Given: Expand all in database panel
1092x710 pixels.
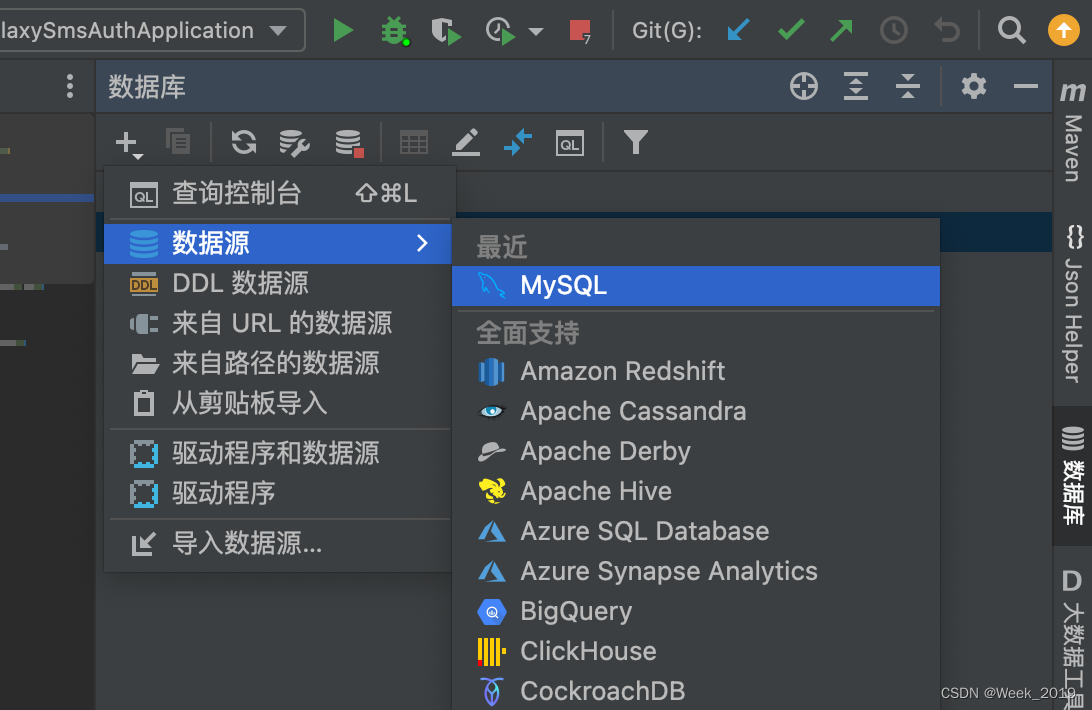Looking at the screenshot, I should click(856, 86).
